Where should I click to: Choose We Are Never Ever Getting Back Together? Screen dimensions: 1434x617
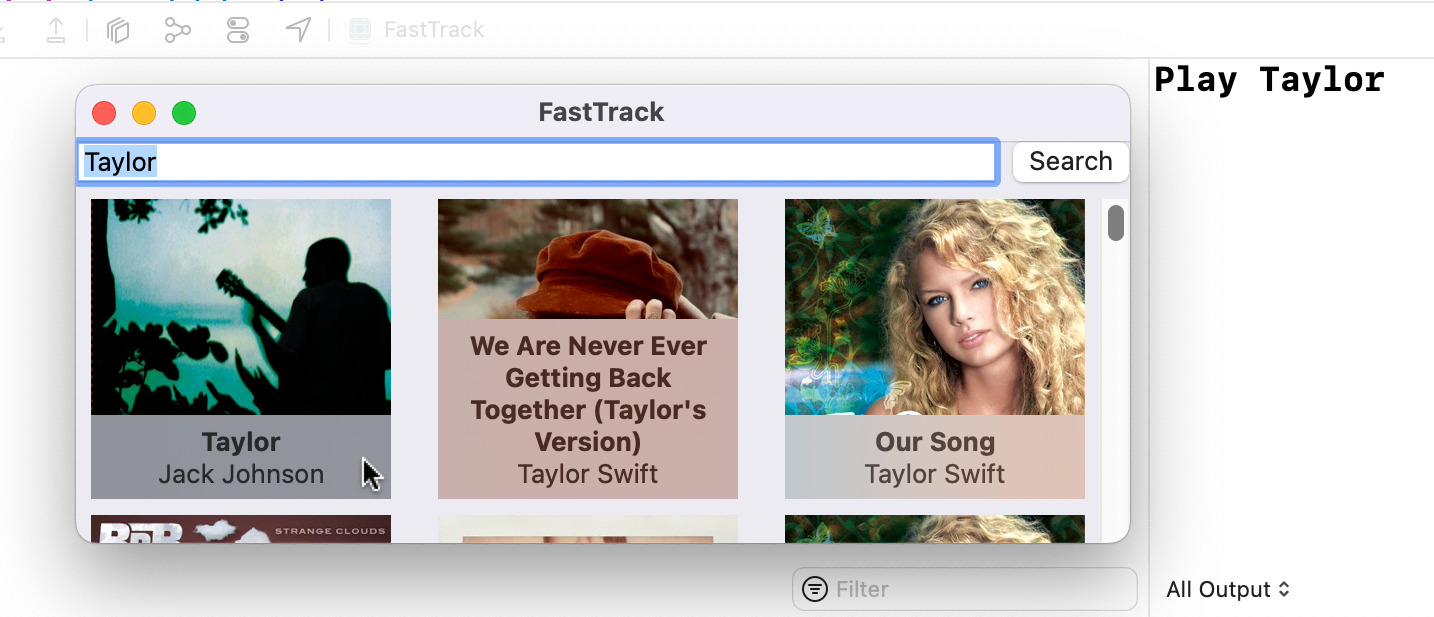click(587, 348)
